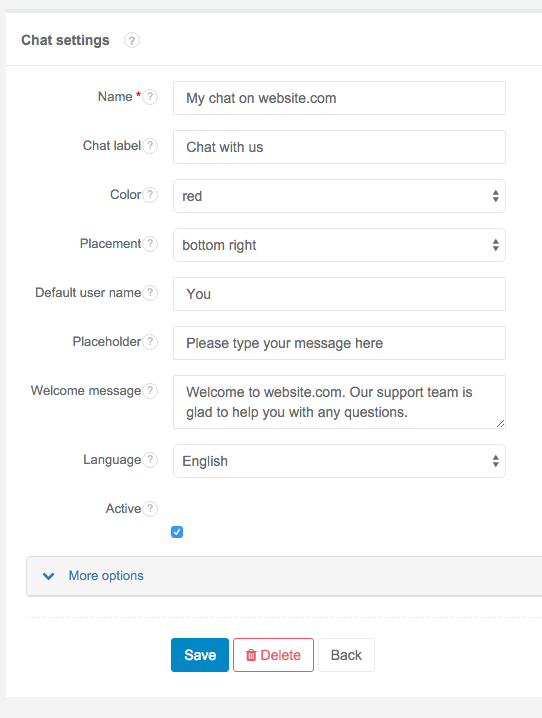Viewport: 542px width, 718px height.
Task: Focus the Default user name field
Action: [339, 294]
